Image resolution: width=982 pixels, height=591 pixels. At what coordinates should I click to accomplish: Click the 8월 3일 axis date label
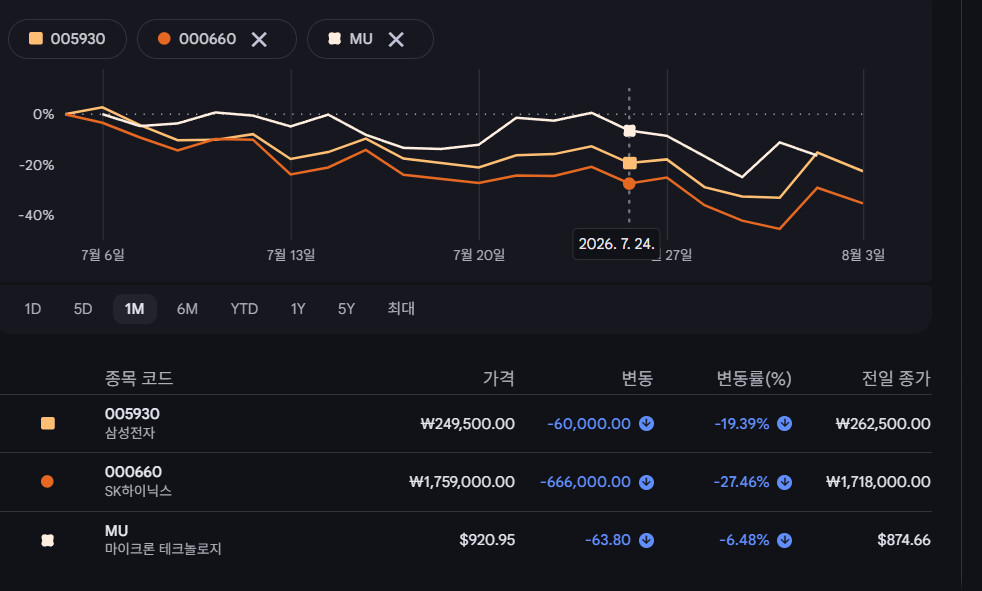coord(863,255)
